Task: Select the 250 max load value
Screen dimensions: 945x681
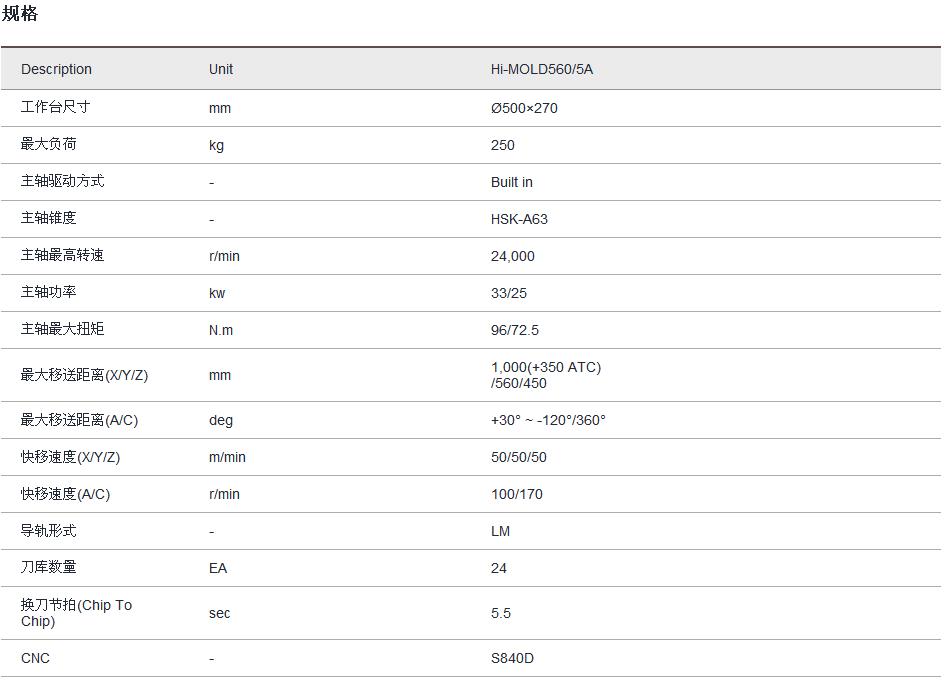Action: coord(503,145)
